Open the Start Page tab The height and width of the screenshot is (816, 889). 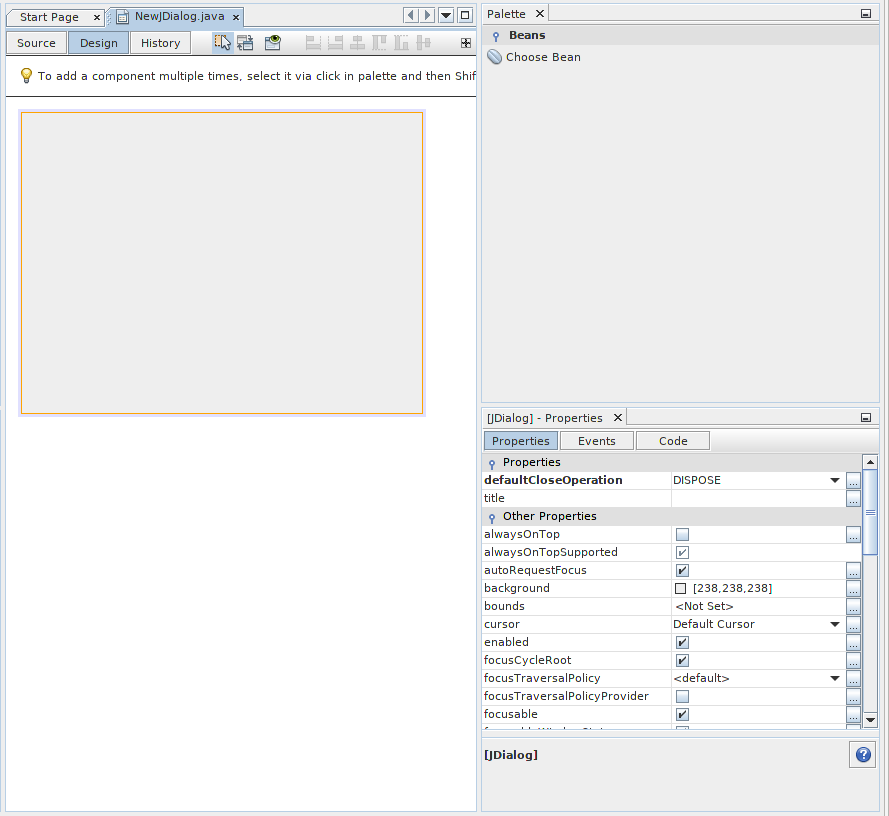(x=49, y=17)
